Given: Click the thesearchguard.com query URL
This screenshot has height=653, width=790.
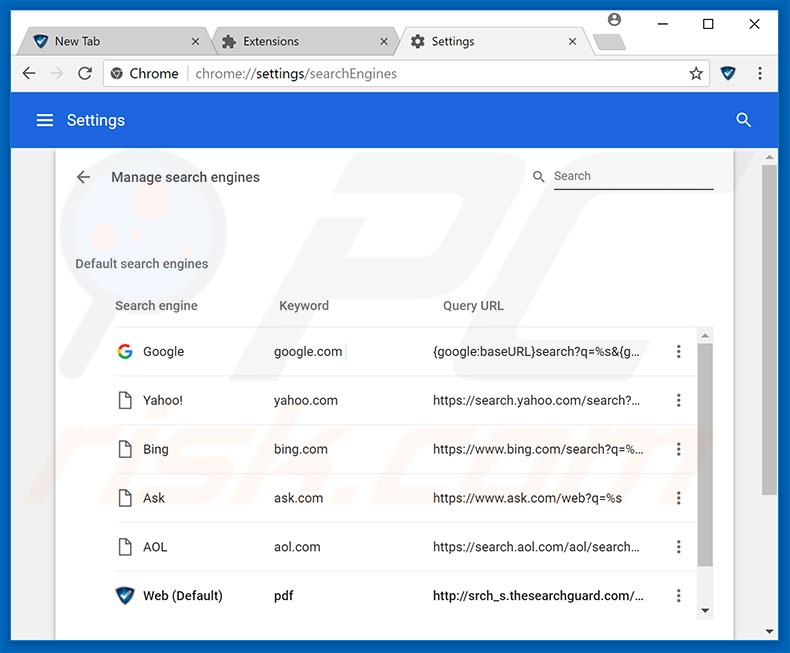Looking at the screenshot, I should coord(538,596).
